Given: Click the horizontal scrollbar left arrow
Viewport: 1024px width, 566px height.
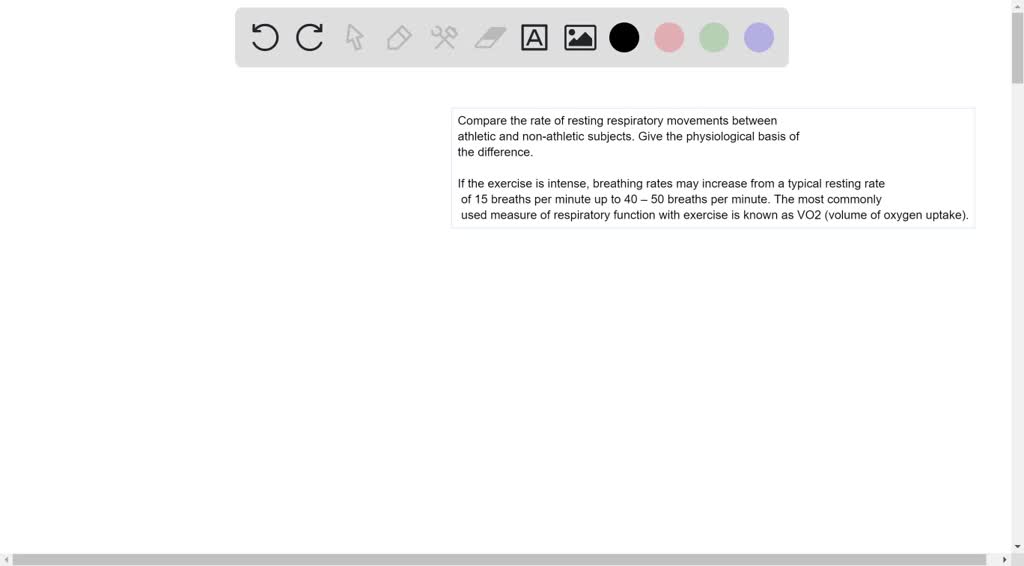Looking at the screenshot, I should (6, 559).
